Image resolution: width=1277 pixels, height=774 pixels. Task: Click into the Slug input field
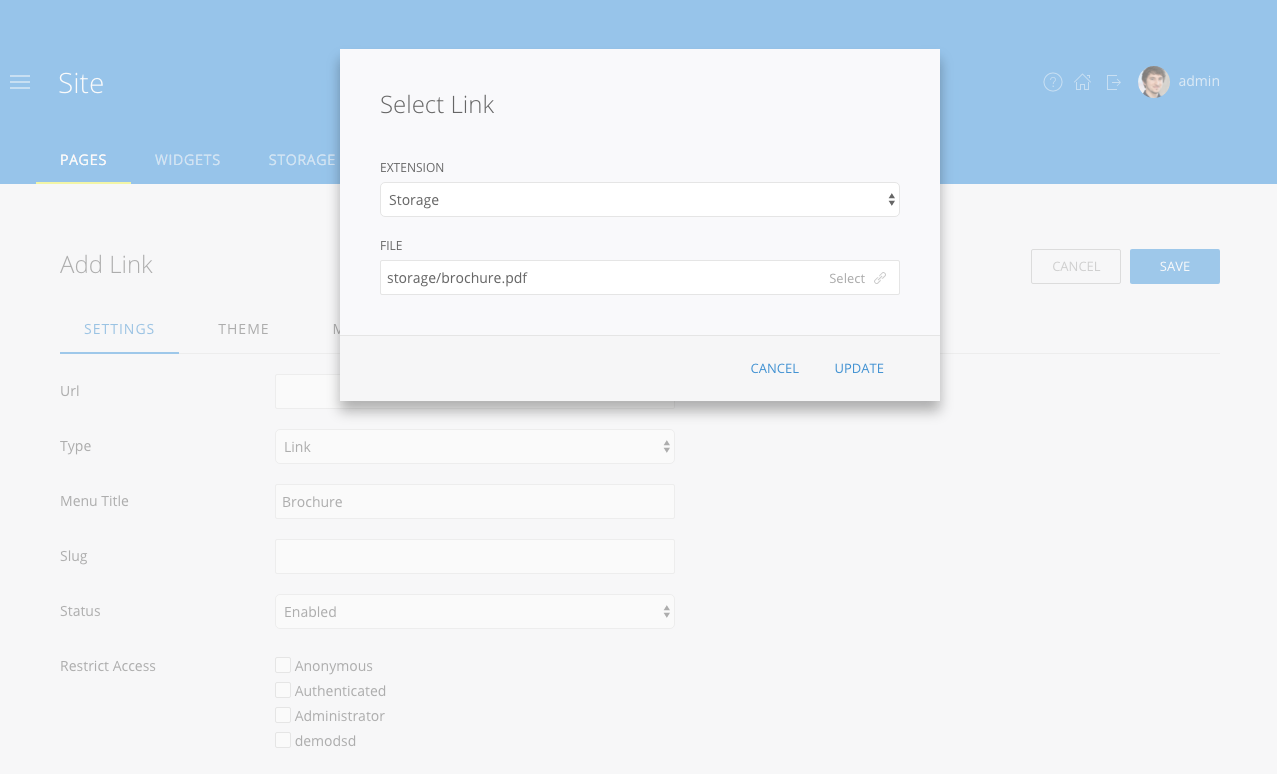click(x=474, y=557)
